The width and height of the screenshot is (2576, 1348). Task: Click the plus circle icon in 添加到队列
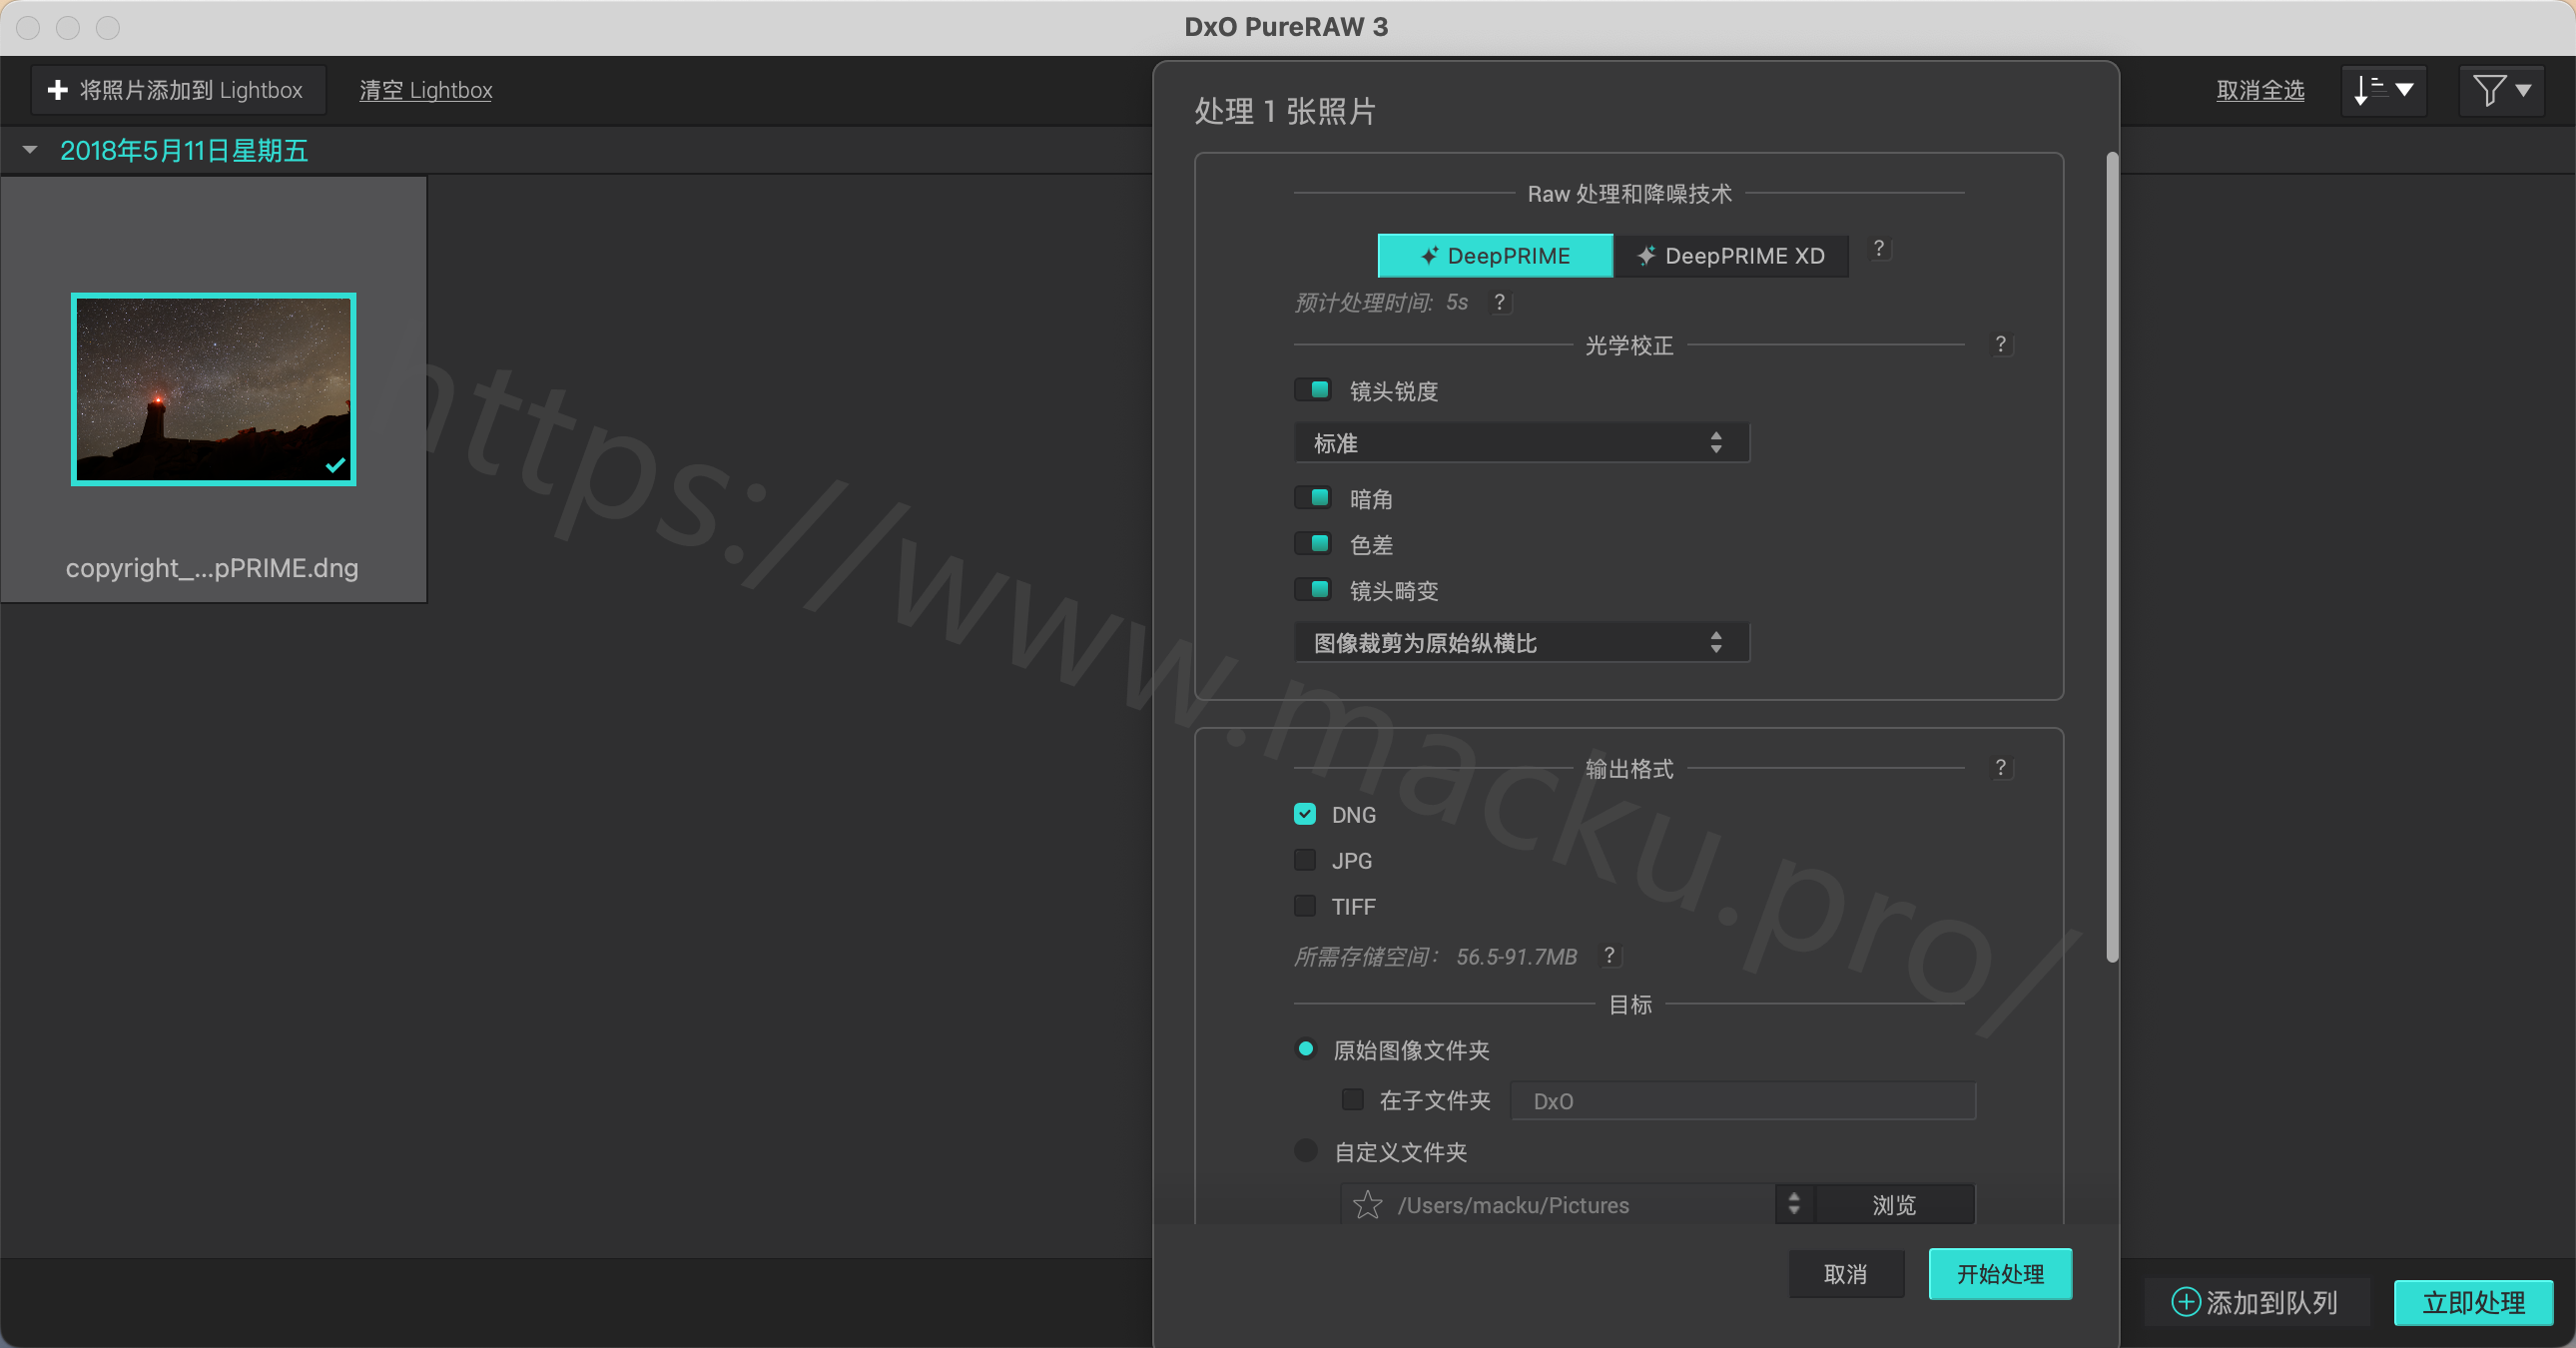pyautogui.click(x=2186, y=1302)
